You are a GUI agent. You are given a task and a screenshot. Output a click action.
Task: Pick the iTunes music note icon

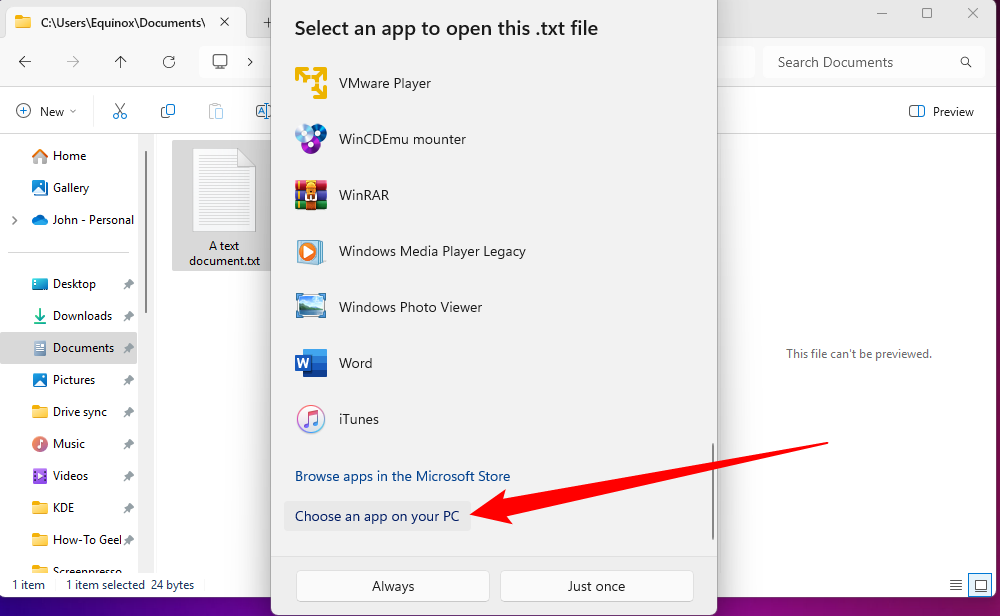311,419
